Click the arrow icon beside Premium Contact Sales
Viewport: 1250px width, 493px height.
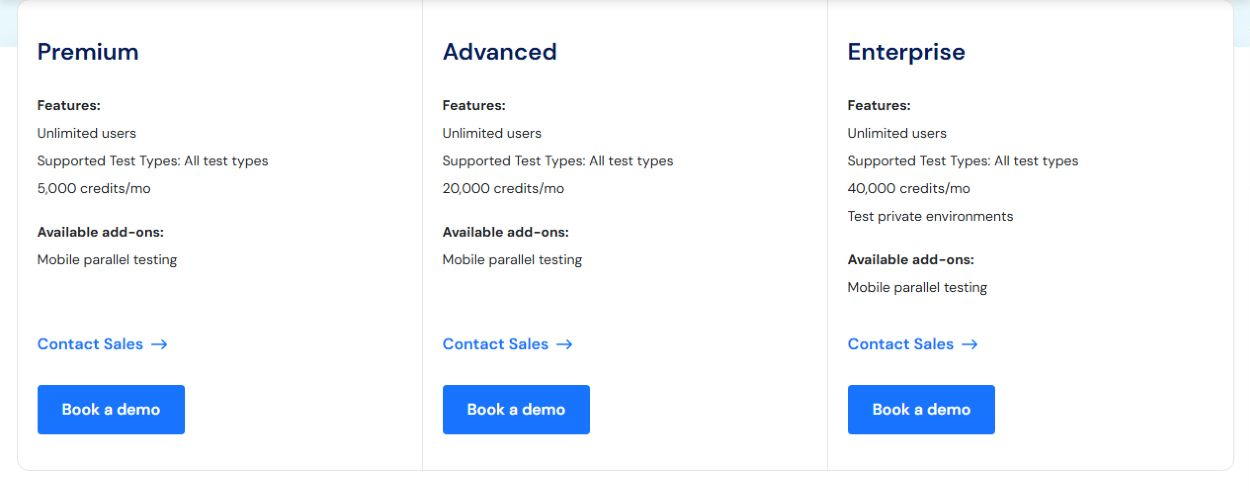coord(159,344)
